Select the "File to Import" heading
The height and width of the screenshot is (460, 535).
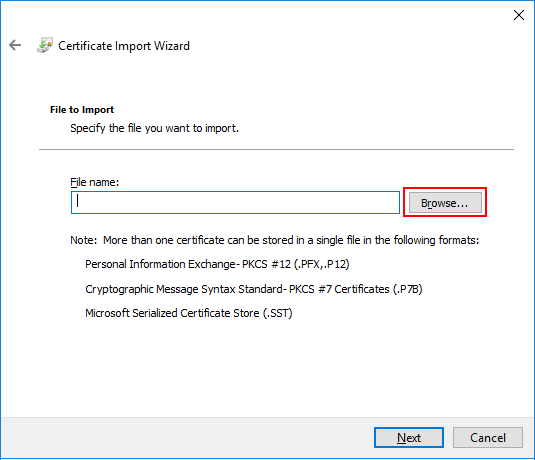click(x=82, y=110)
